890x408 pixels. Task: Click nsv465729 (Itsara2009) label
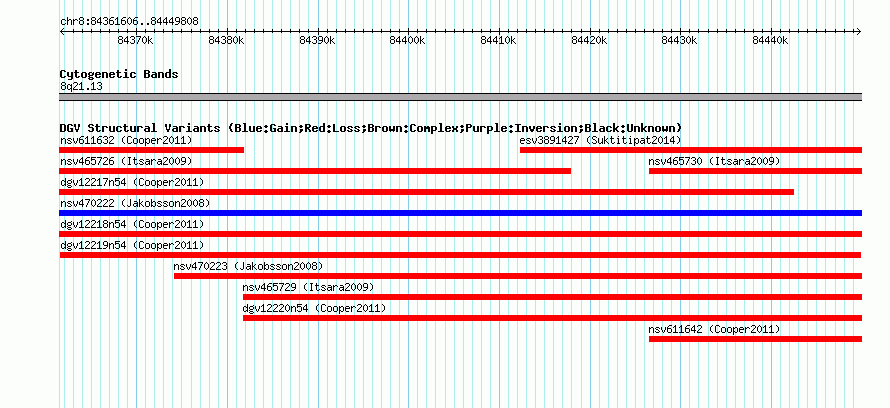tap(308, 287)
